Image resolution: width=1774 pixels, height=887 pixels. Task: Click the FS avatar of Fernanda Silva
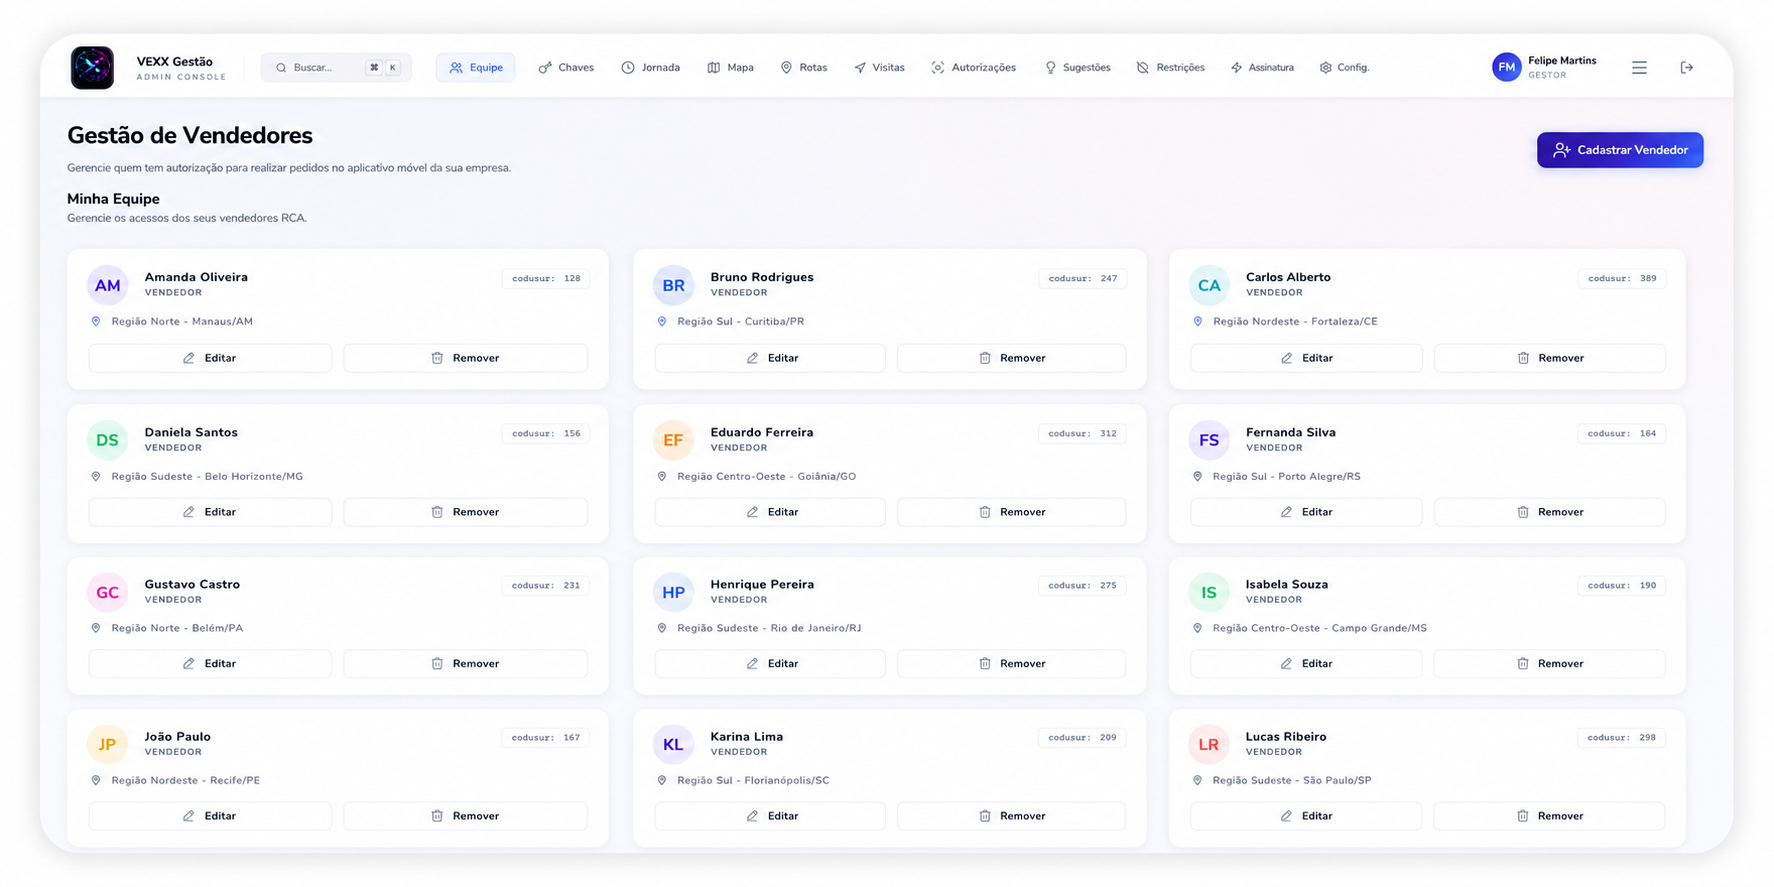pyautogui.click(x=1209, y=440)
